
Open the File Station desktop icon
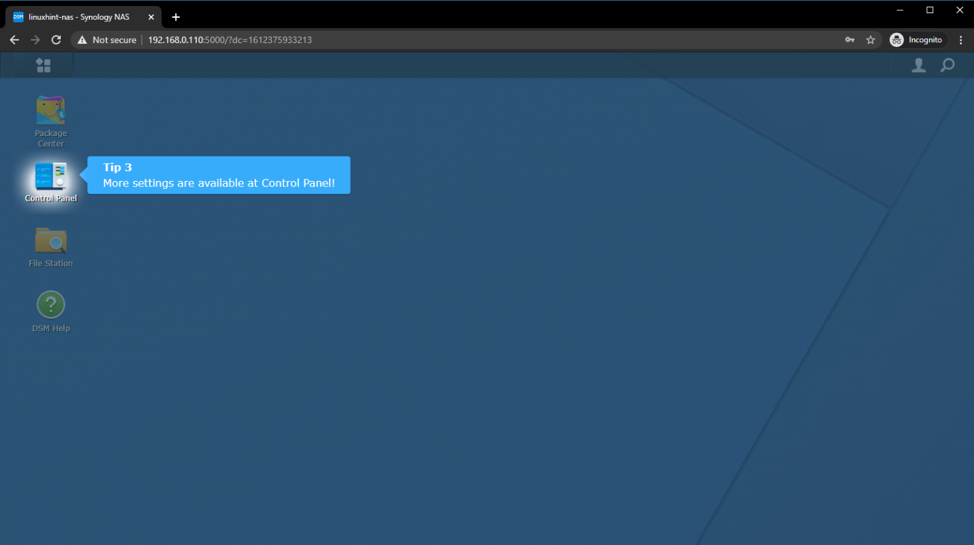click(x=50, y=247)
